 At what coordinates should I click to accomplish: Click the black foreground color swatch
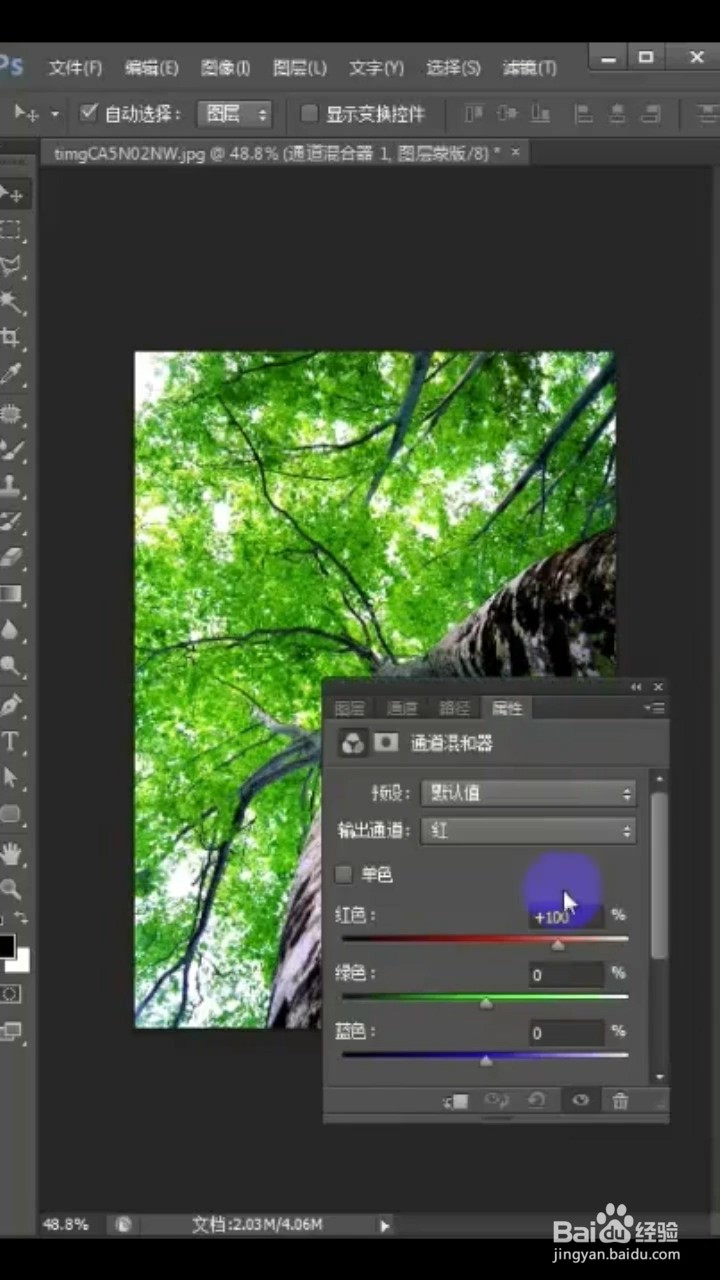pos(6,945)
